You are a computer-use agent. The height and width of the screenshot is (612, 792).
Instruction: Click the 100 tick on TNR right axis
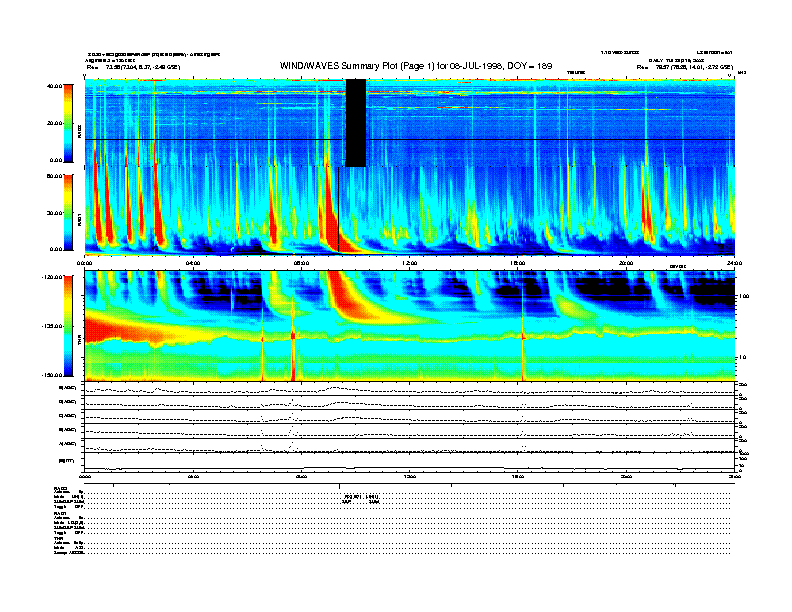744,296
